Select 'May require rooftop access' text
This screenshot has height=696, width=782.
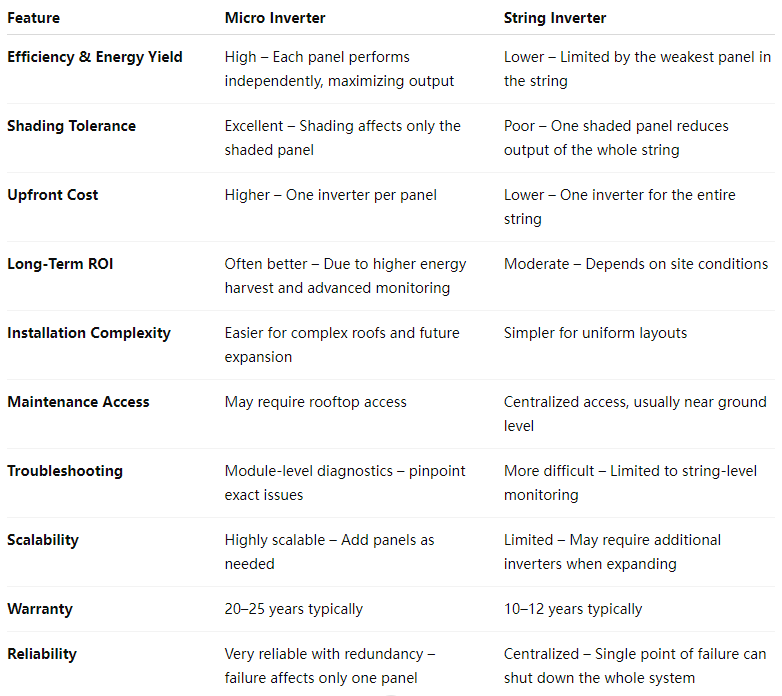click(x=316, y=402)
